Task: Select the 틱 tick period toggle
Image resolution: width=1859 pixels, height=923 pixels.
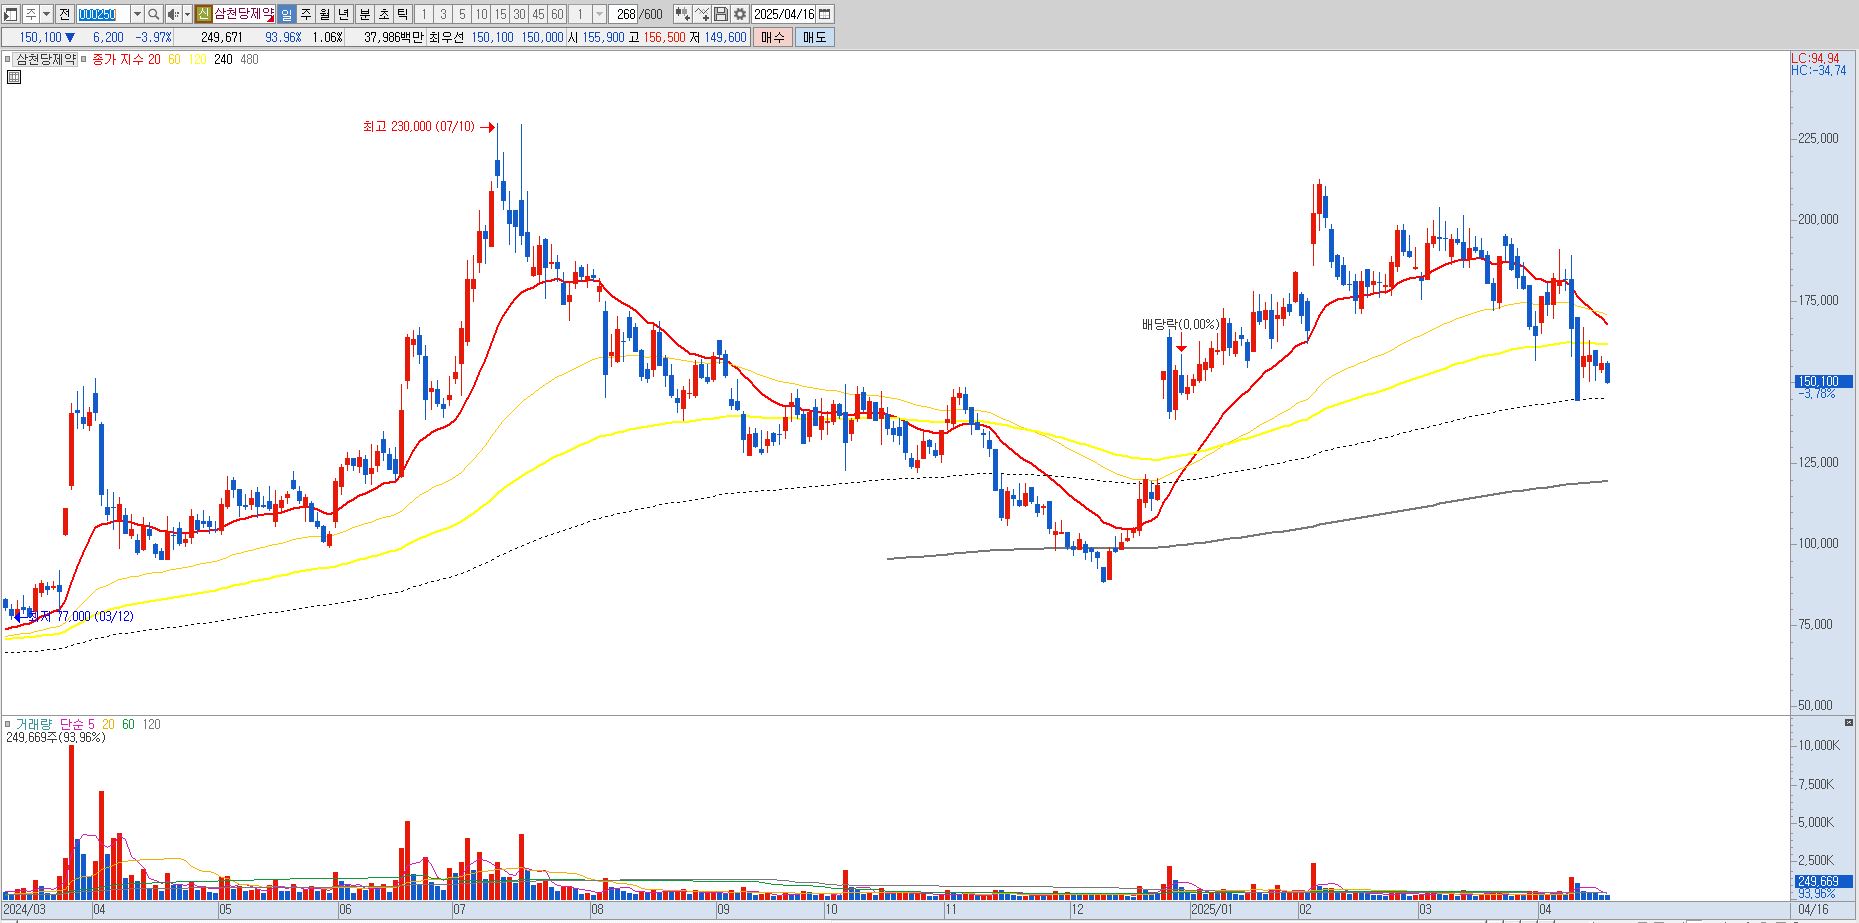Action: [402, 14]
